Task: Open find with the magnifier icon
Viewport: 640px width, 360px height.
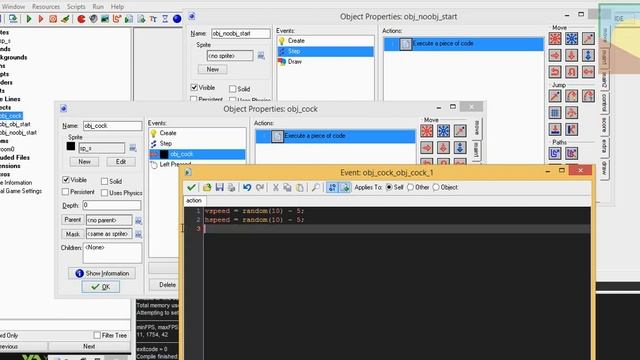Action: pyautogui.click(x=316, y=187)
